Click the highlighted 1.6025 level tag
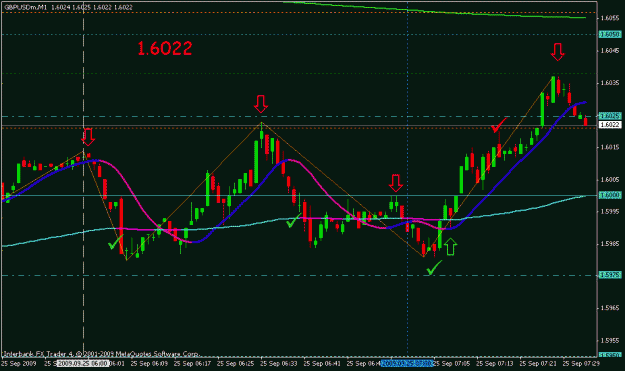 click(x=610, y=116)
